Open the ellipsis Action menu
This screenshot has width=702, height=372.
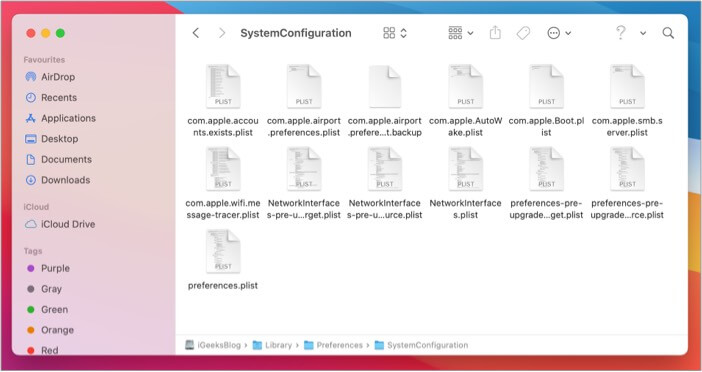pyautogui.click(x=553, y=33)
